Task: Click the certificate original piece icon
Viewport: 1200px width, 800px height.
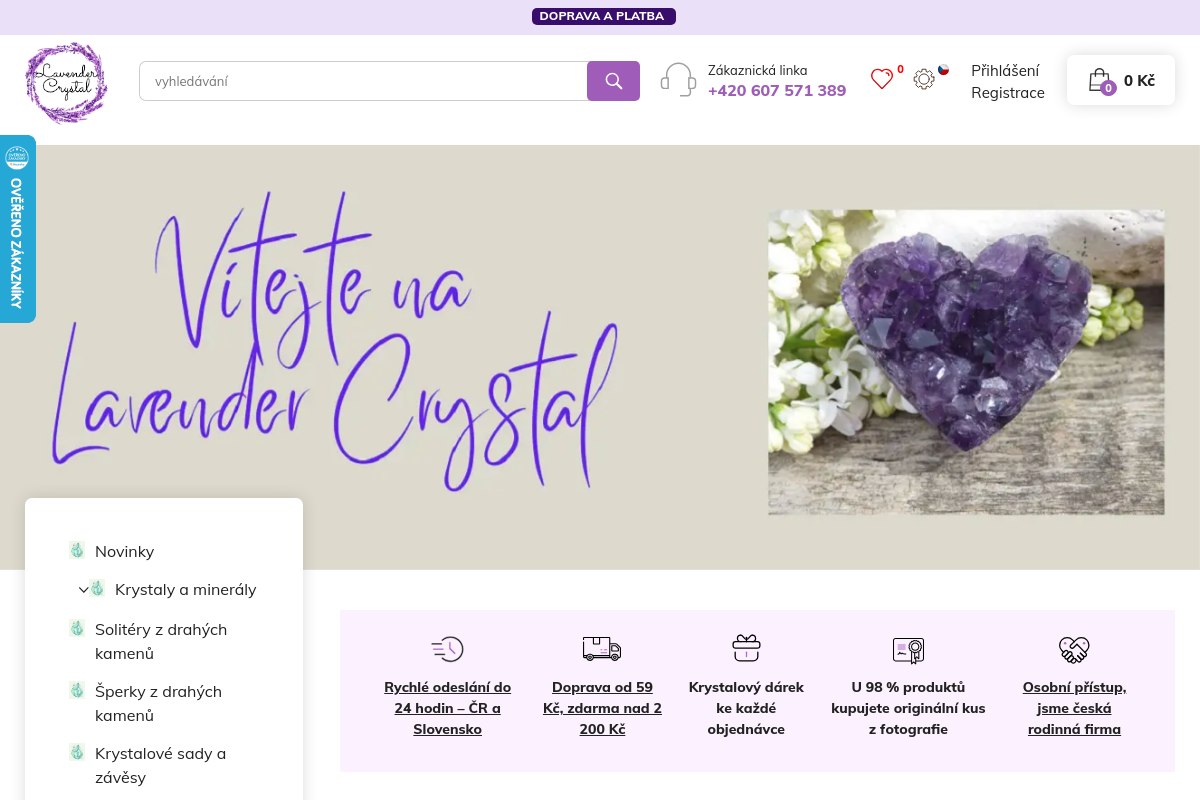Action: click(x=908, y=650)
